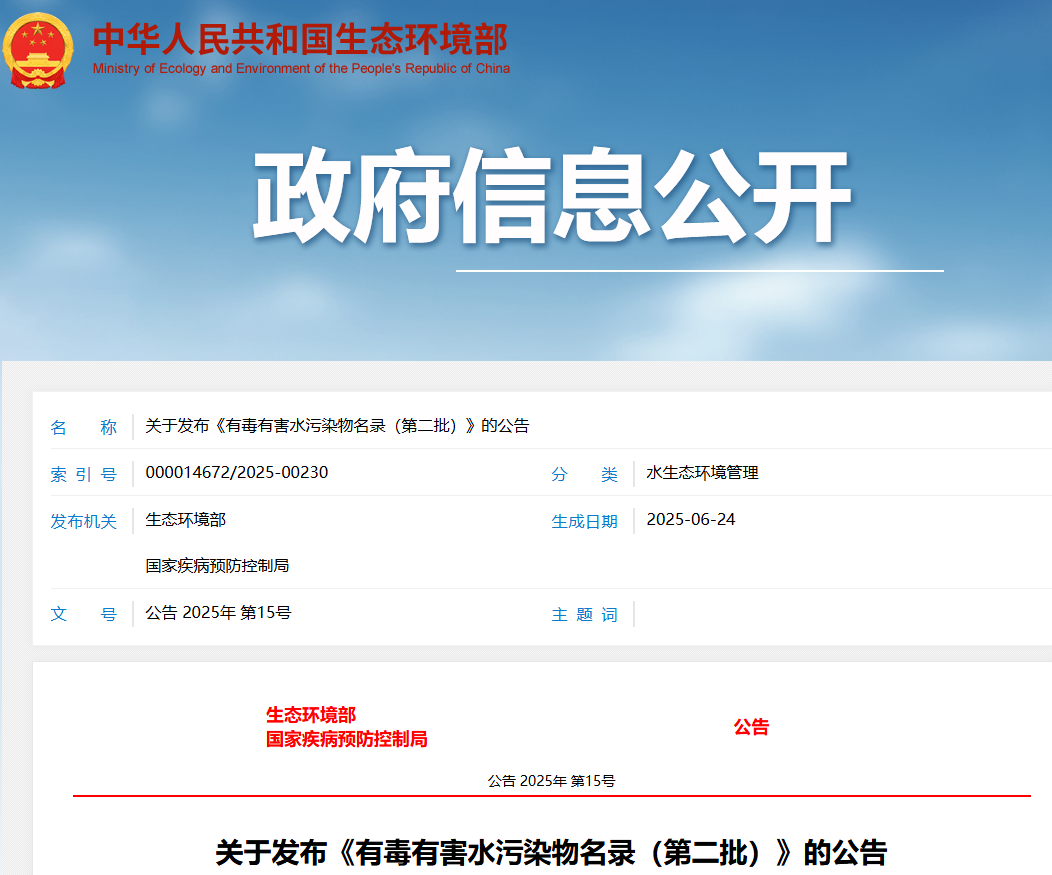1052x875 pixels.
Task: Select the 名称 field label
Action: (x=83, y=427)
